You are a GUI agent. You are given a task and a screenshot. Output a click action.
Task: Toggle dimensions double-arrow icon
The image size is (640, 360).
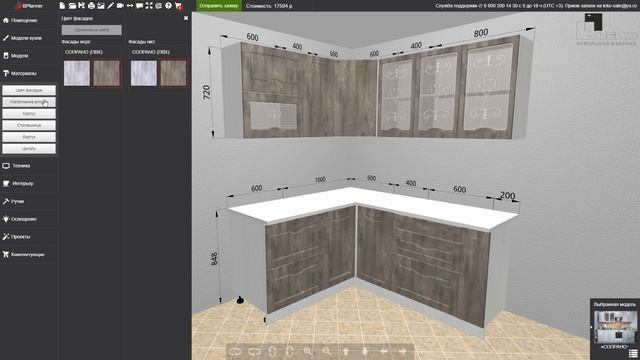point(130,6)
